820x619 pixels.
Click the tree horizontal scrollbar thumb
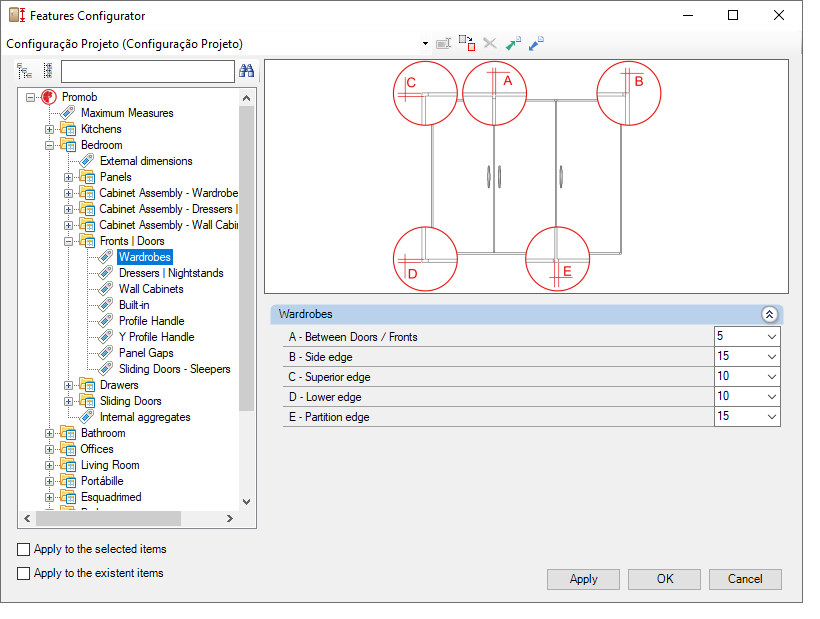point(108,519)
